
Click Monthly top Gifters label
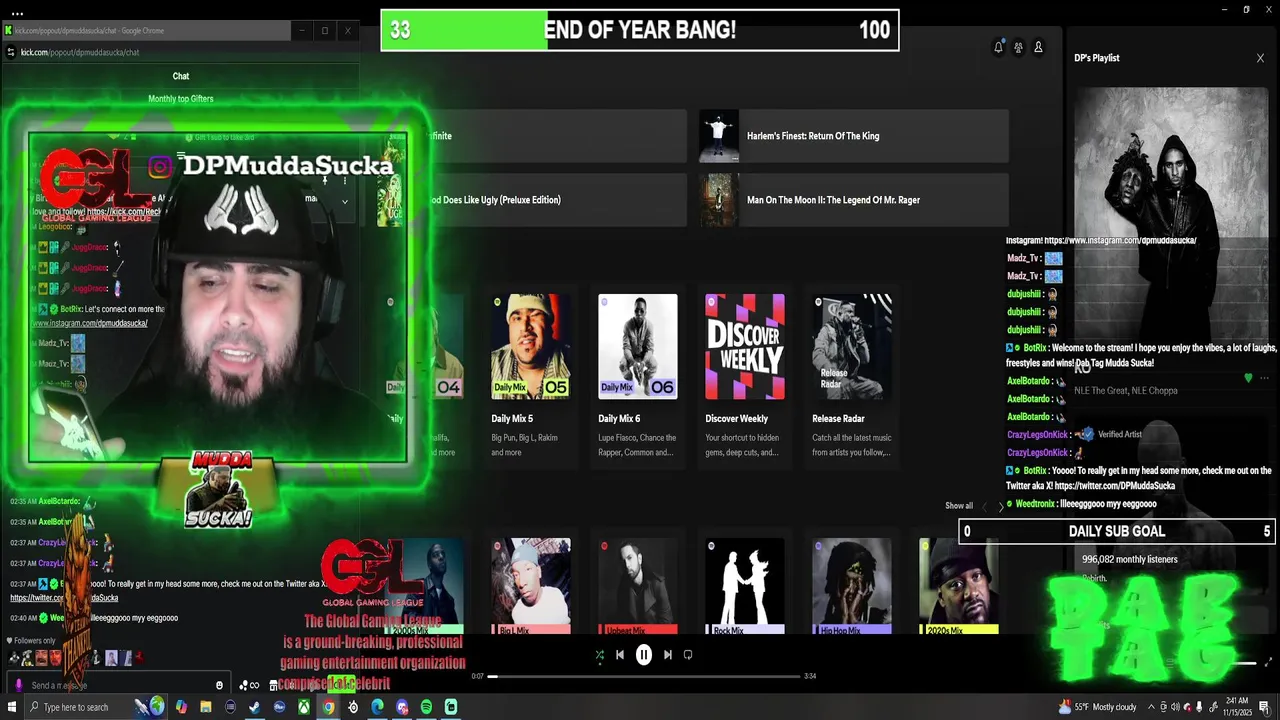pos(181,99)
